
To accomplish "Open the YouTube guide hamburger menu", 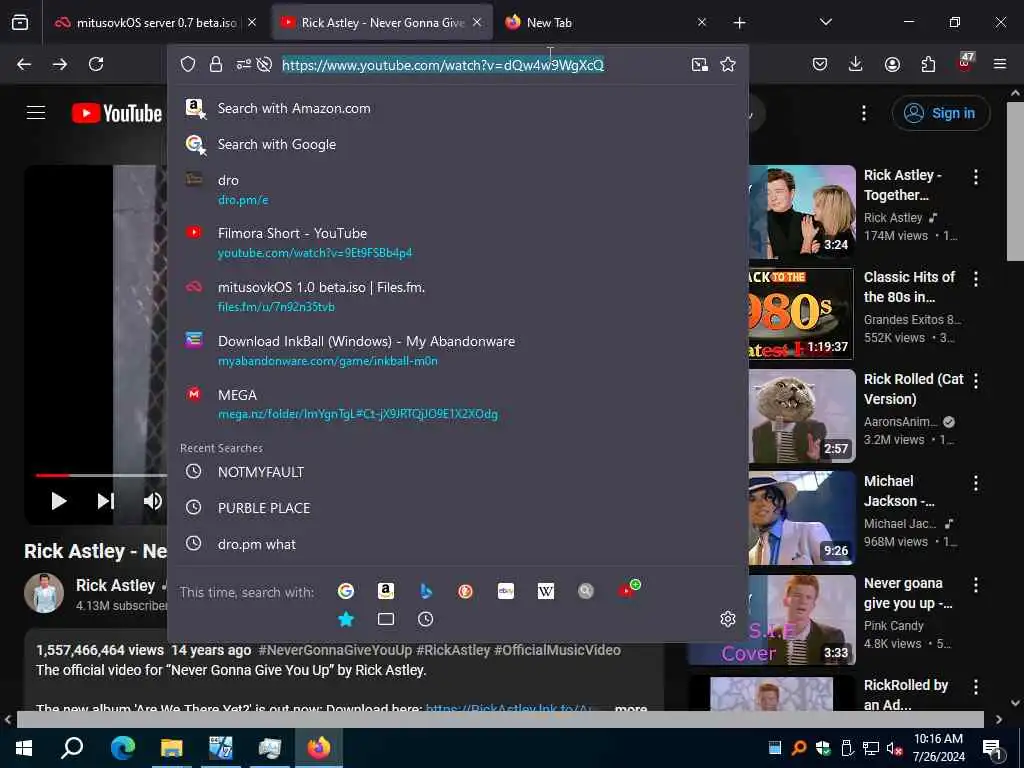I will click(36, 113).
